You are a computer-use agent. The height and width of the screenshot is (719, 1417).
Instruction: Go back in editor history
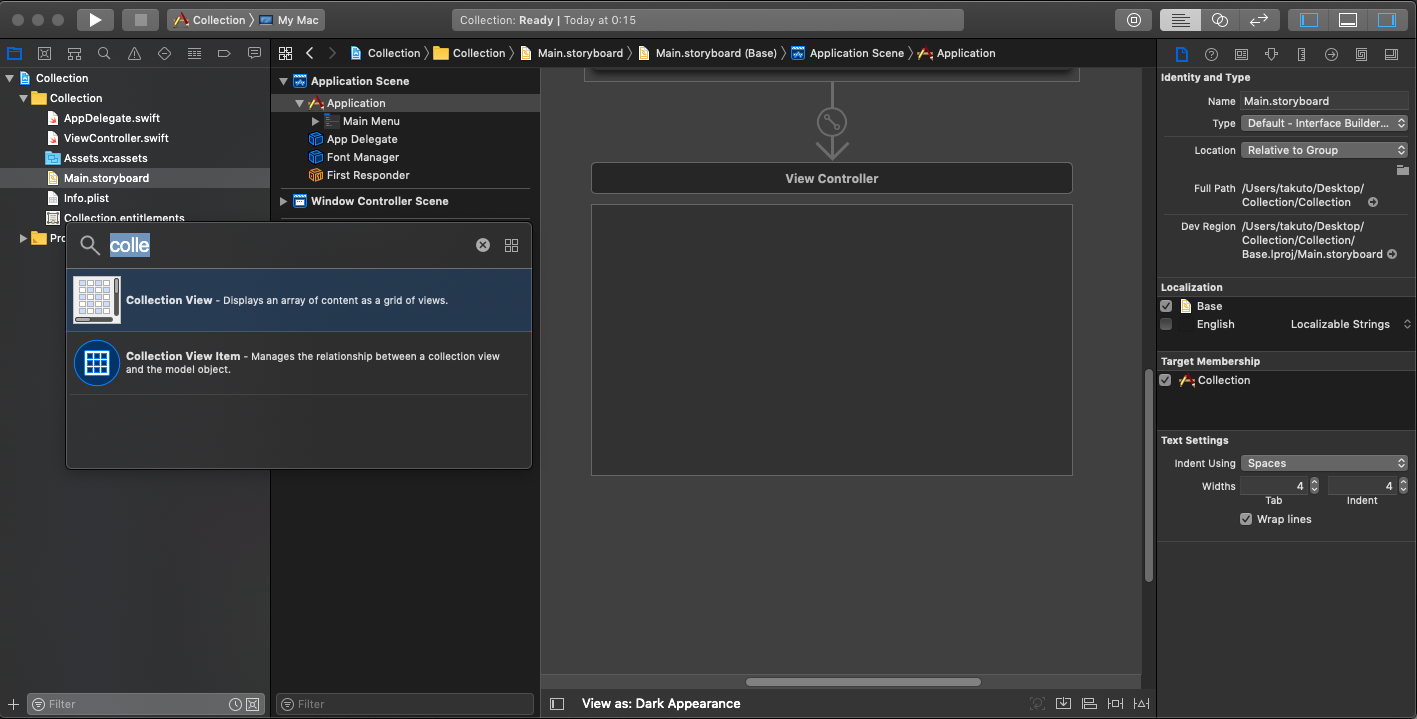(x=310, y=53)
